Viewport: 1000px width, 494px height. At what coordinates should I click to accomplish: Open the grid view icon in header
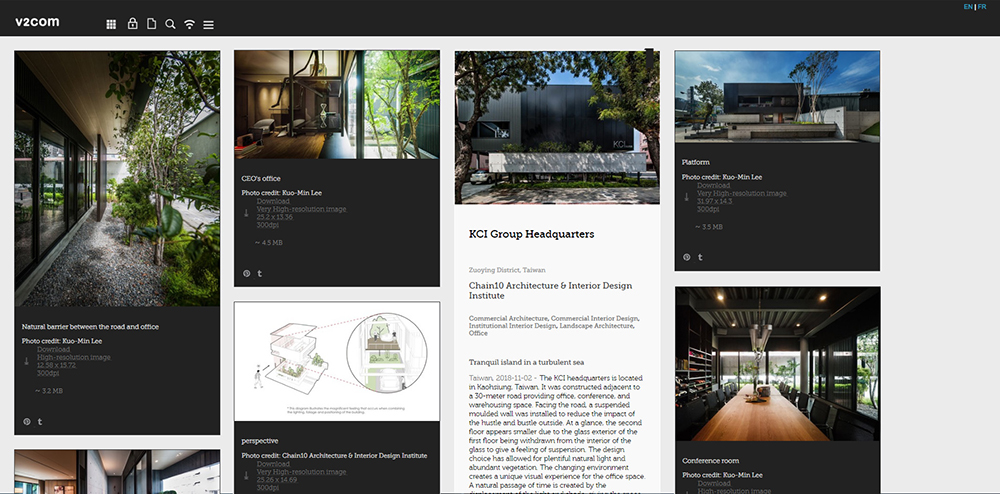click(111, 24)
